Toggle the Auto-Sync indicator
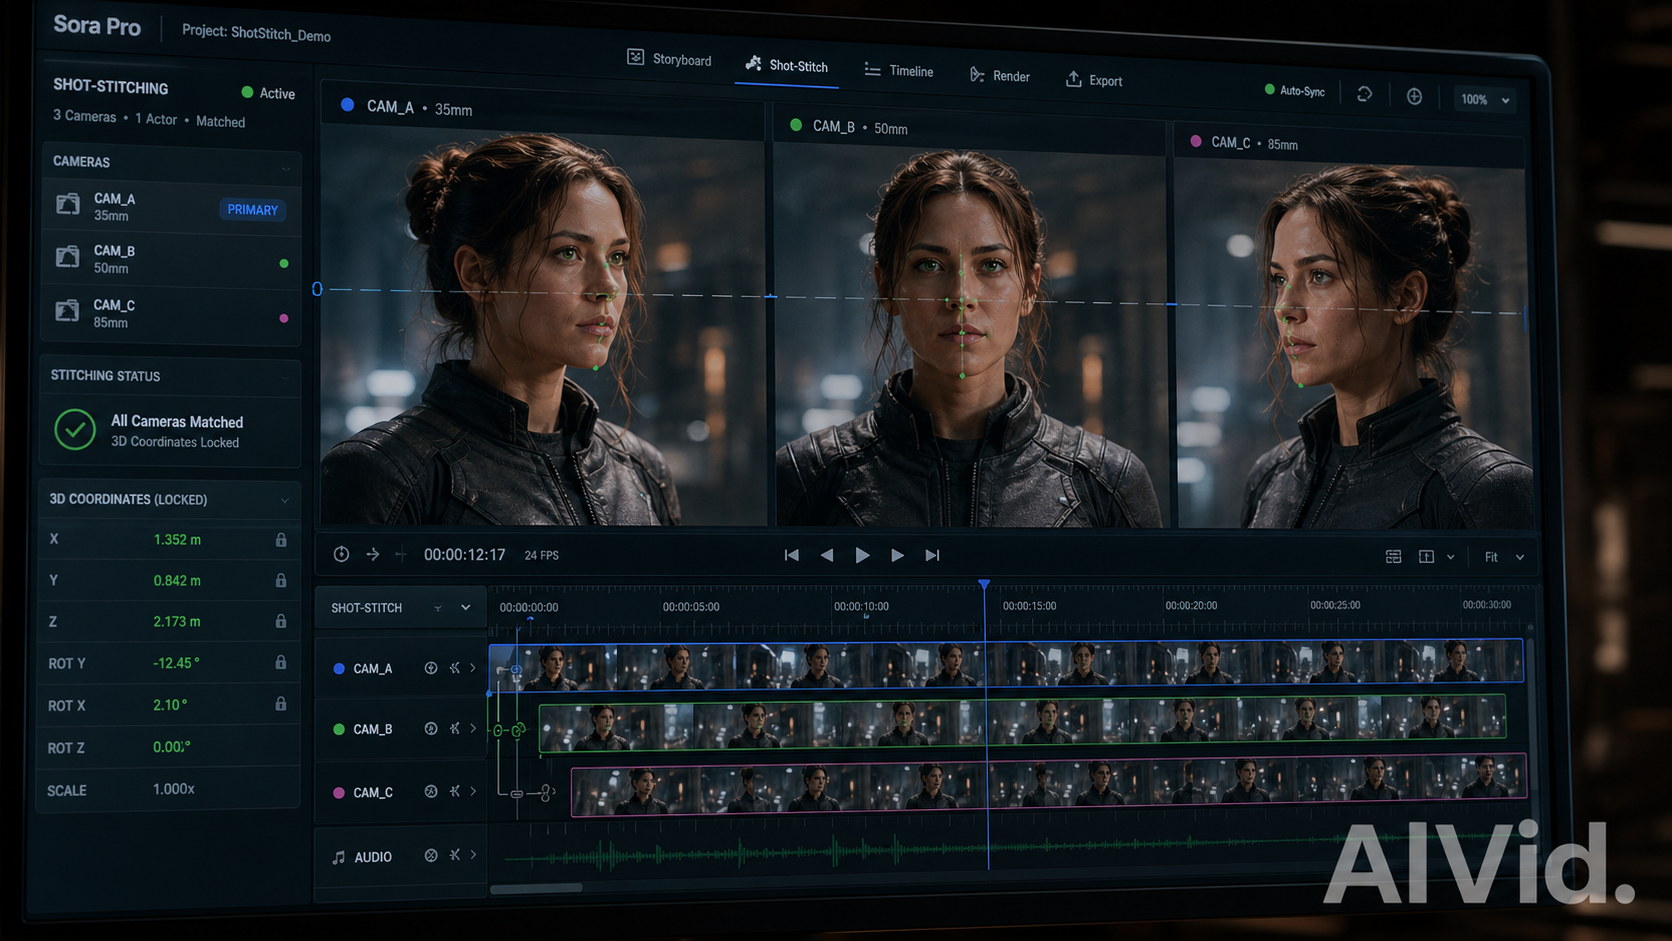1672x941 pixels. coord(1294,91)
